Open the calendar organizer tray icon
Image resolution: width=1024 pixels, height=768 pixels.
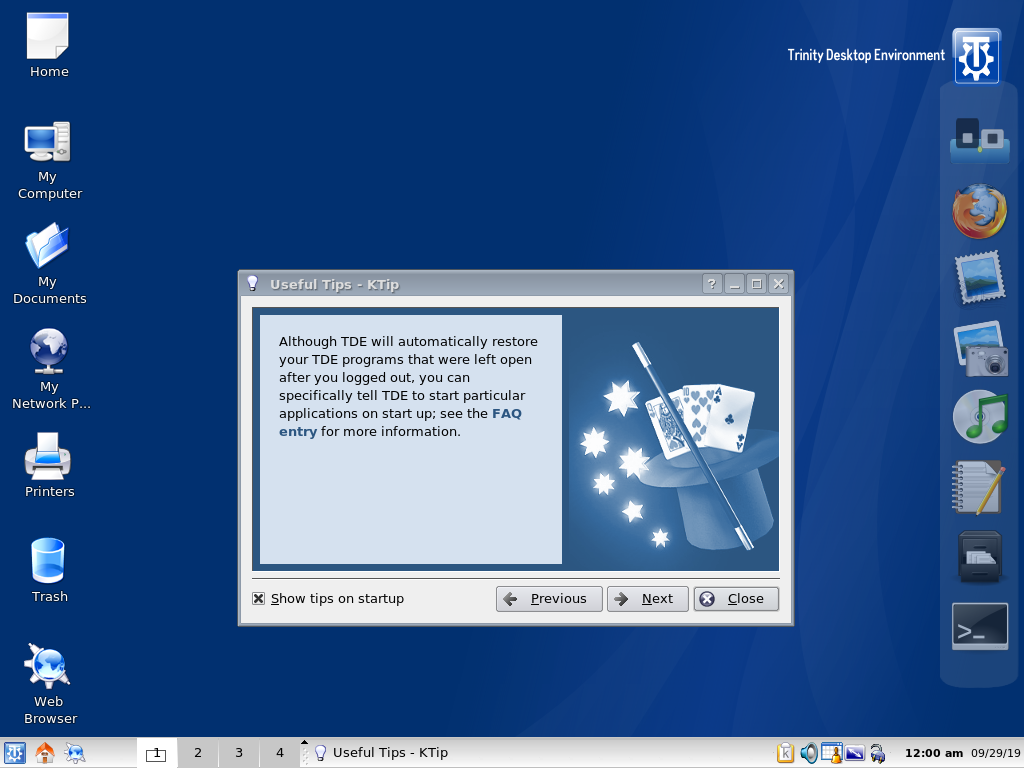pos(831,753)
